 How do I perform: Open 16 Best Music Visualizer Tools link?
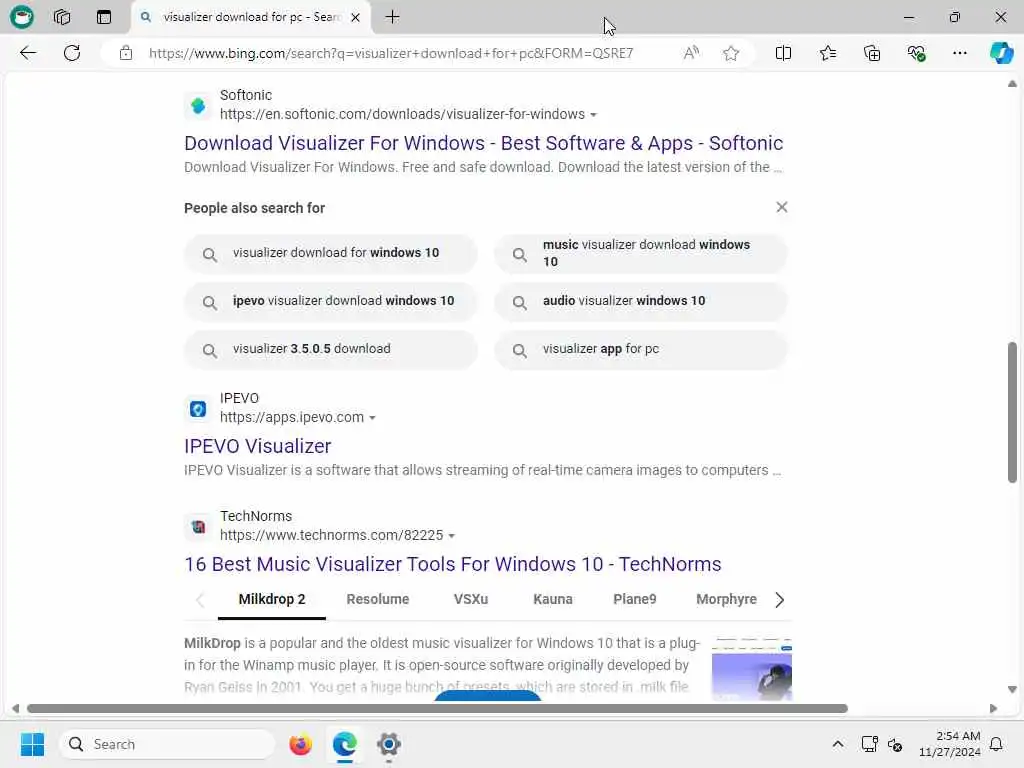coord(453,564)
